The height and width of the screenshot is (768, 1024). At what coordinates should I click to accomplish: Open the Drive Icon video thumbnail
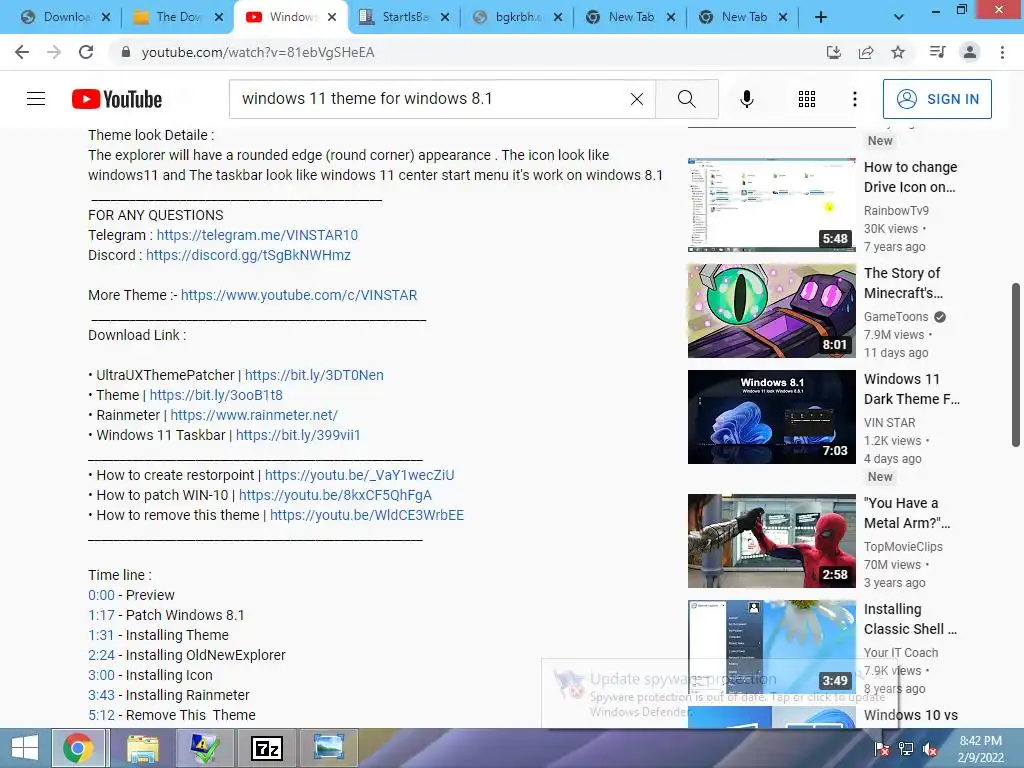[x=771, y=204]
